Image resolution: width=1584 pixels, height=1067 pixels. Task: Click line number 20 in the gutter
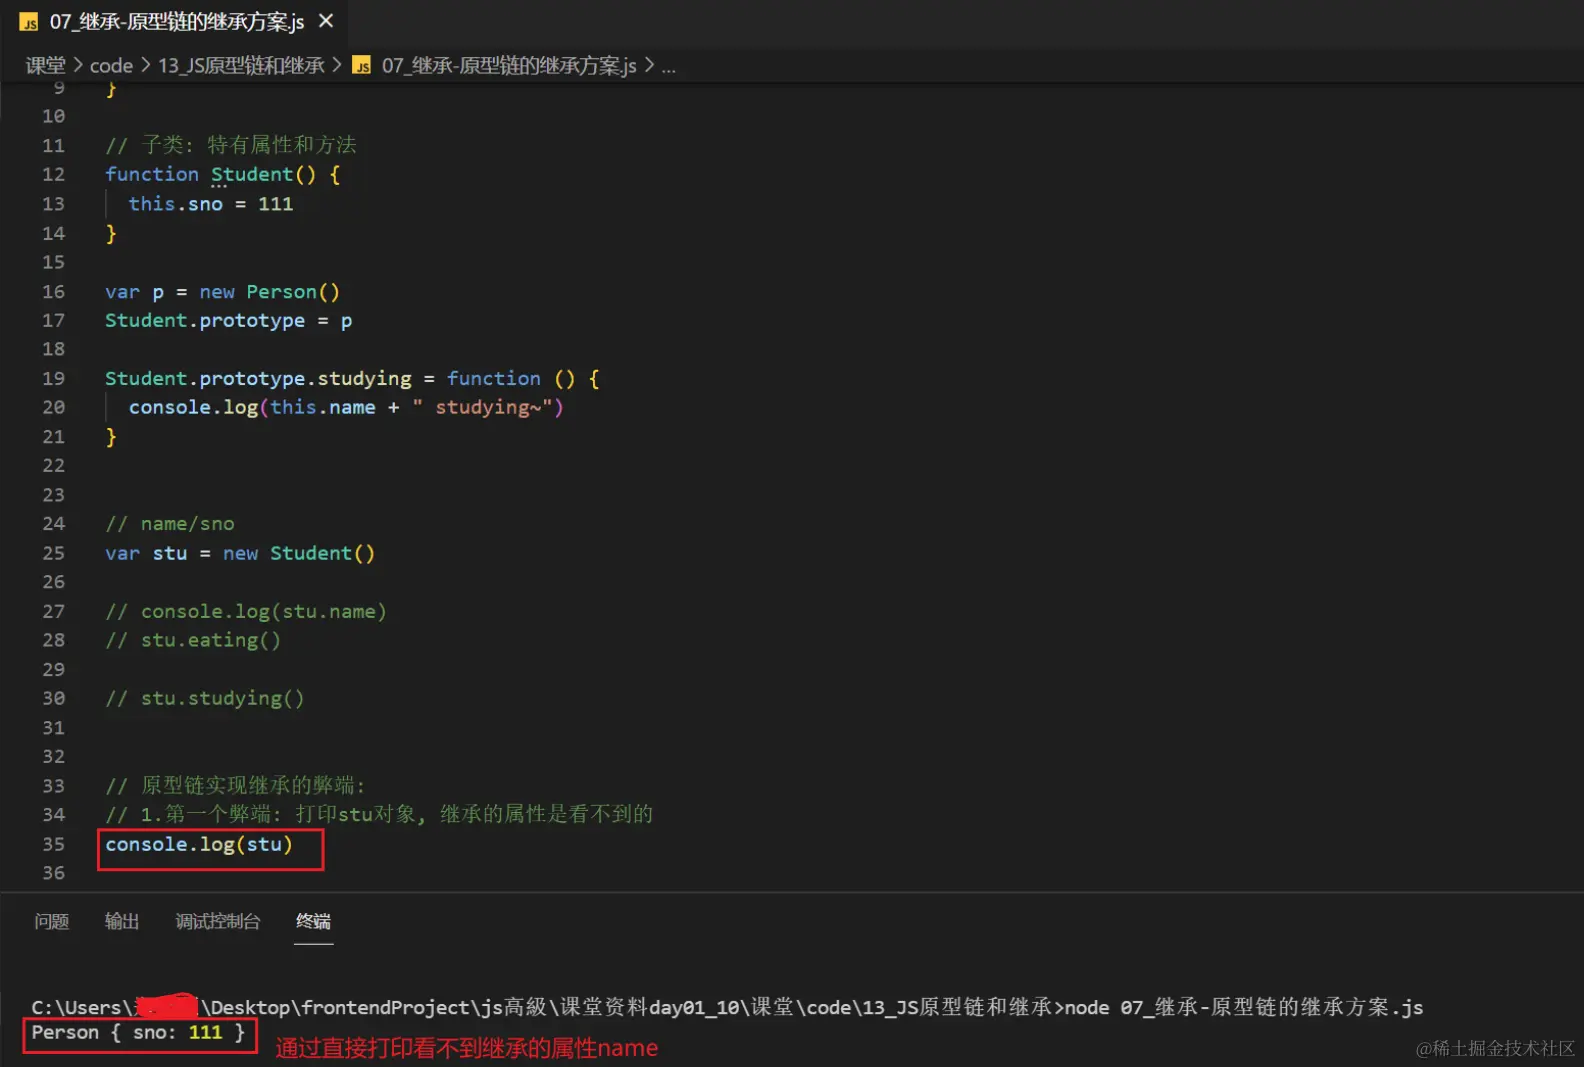coord(53,408)
